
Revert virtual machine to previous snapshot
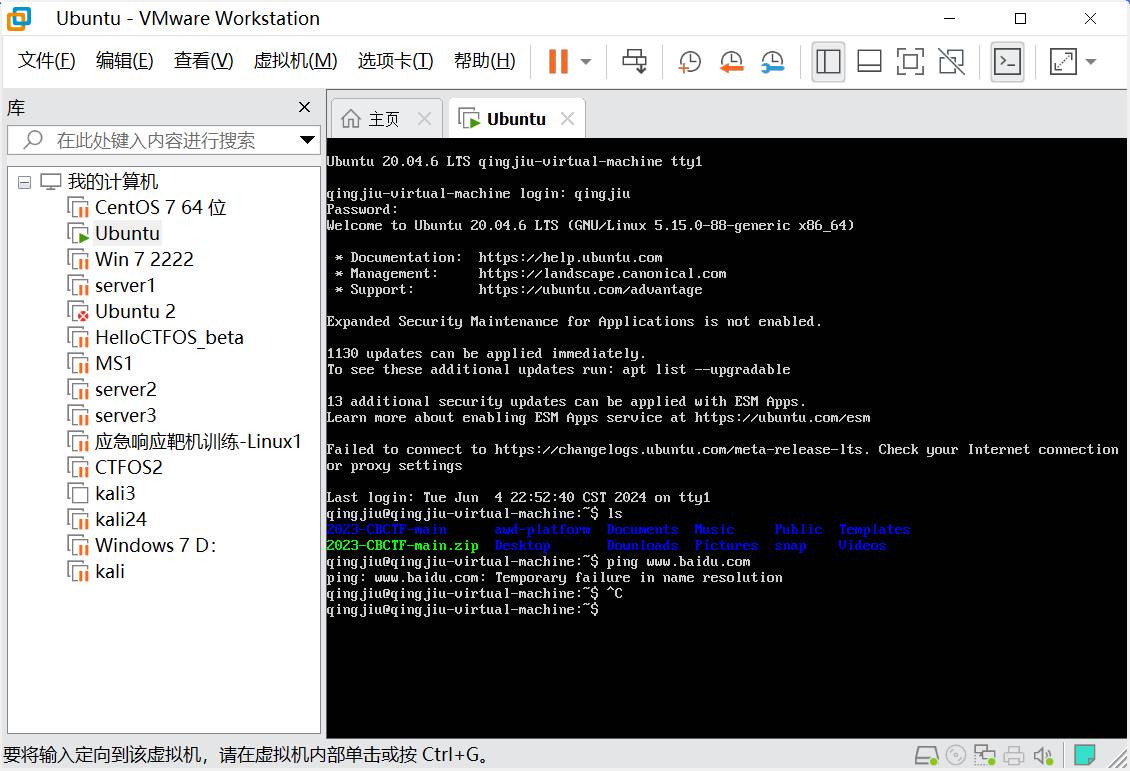(731, 62)
